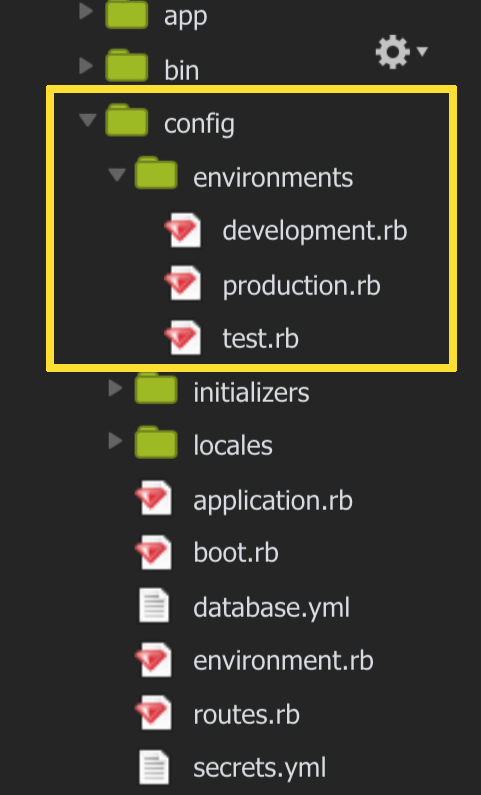The image size is (481, 795).
Task: Click the document icon of database.yml
Action: [154, 605]
